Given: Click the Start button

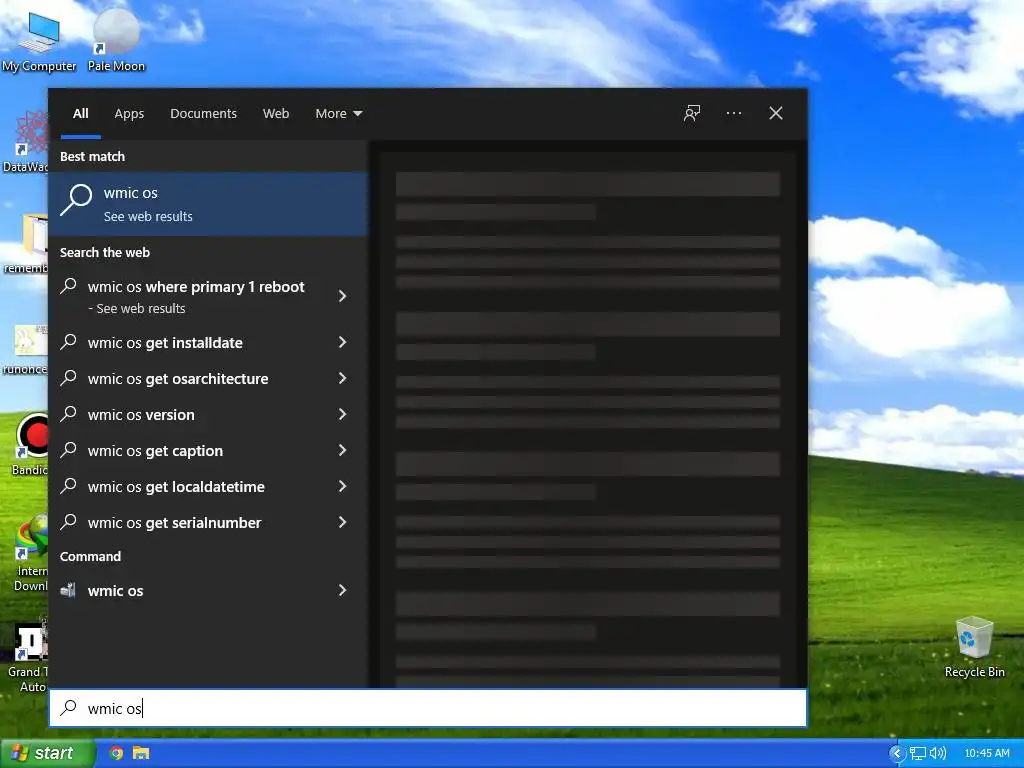Looking at the screenshot, I should 47,753.
